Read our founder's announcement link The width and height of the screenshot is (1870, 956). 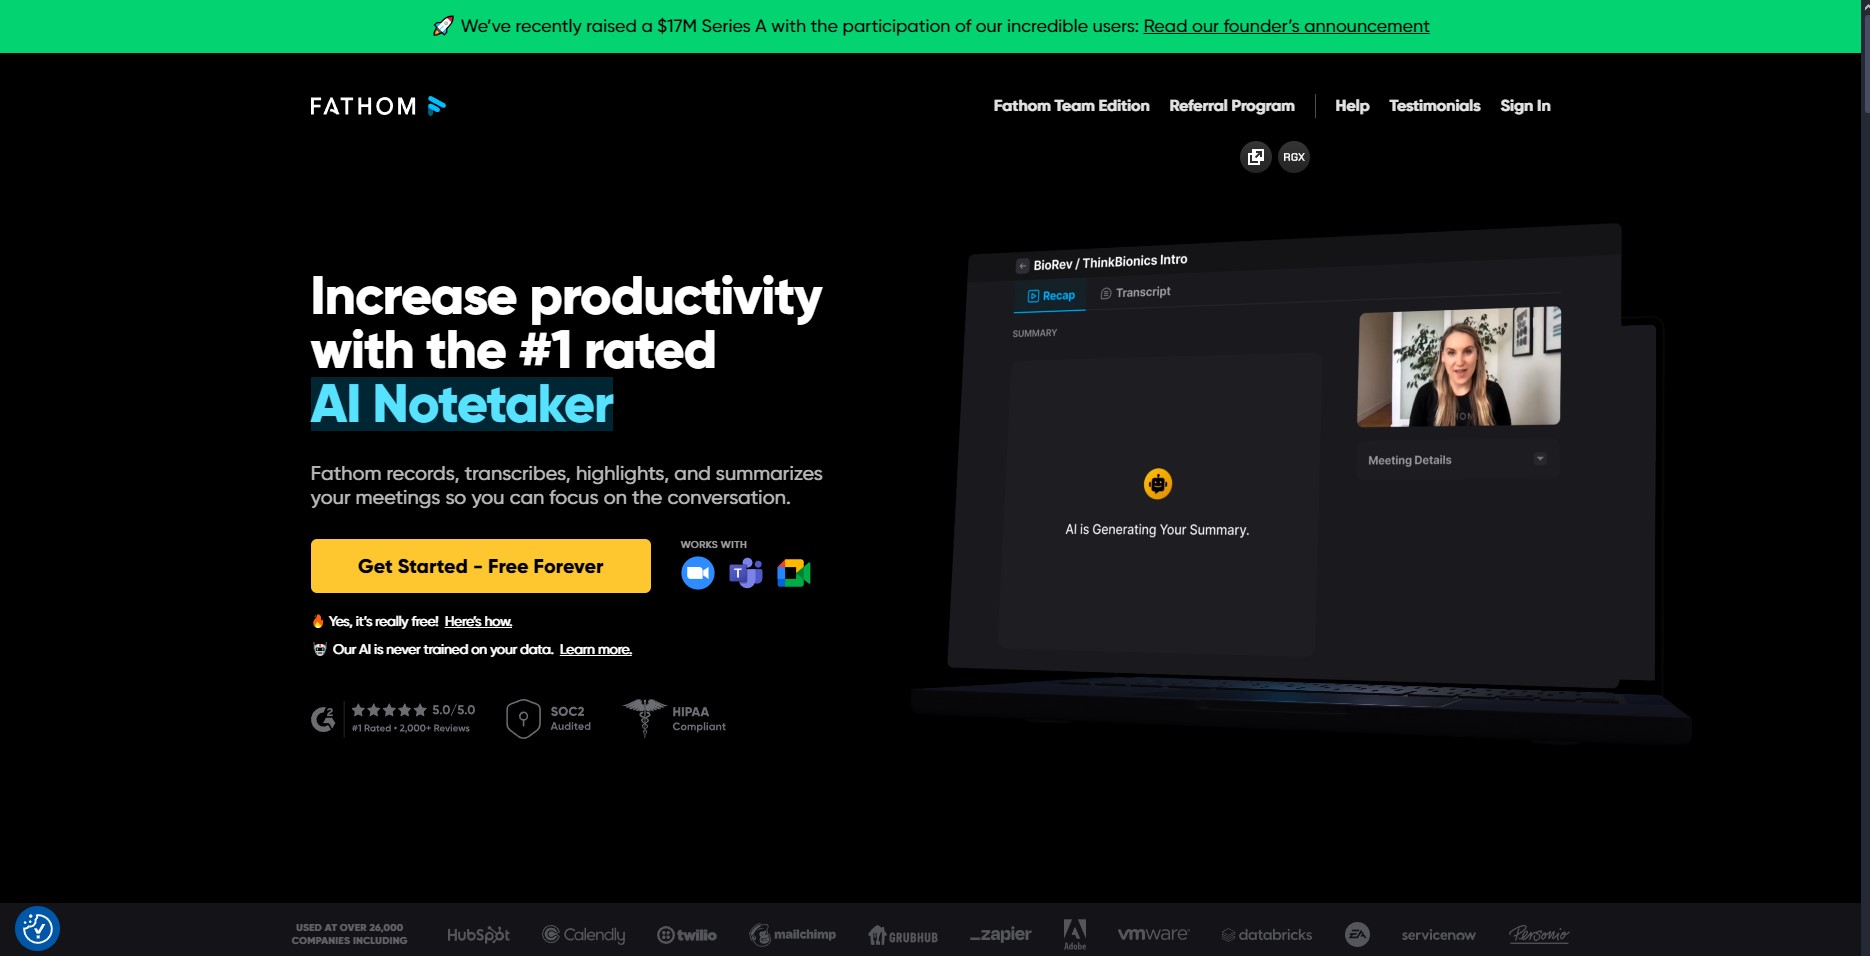[1286, 26]
